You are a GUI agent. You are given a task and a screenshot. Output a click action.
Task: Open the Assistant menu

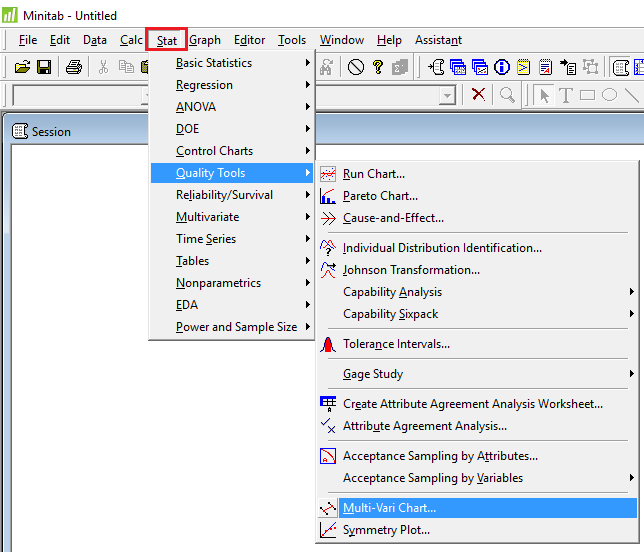438,40
